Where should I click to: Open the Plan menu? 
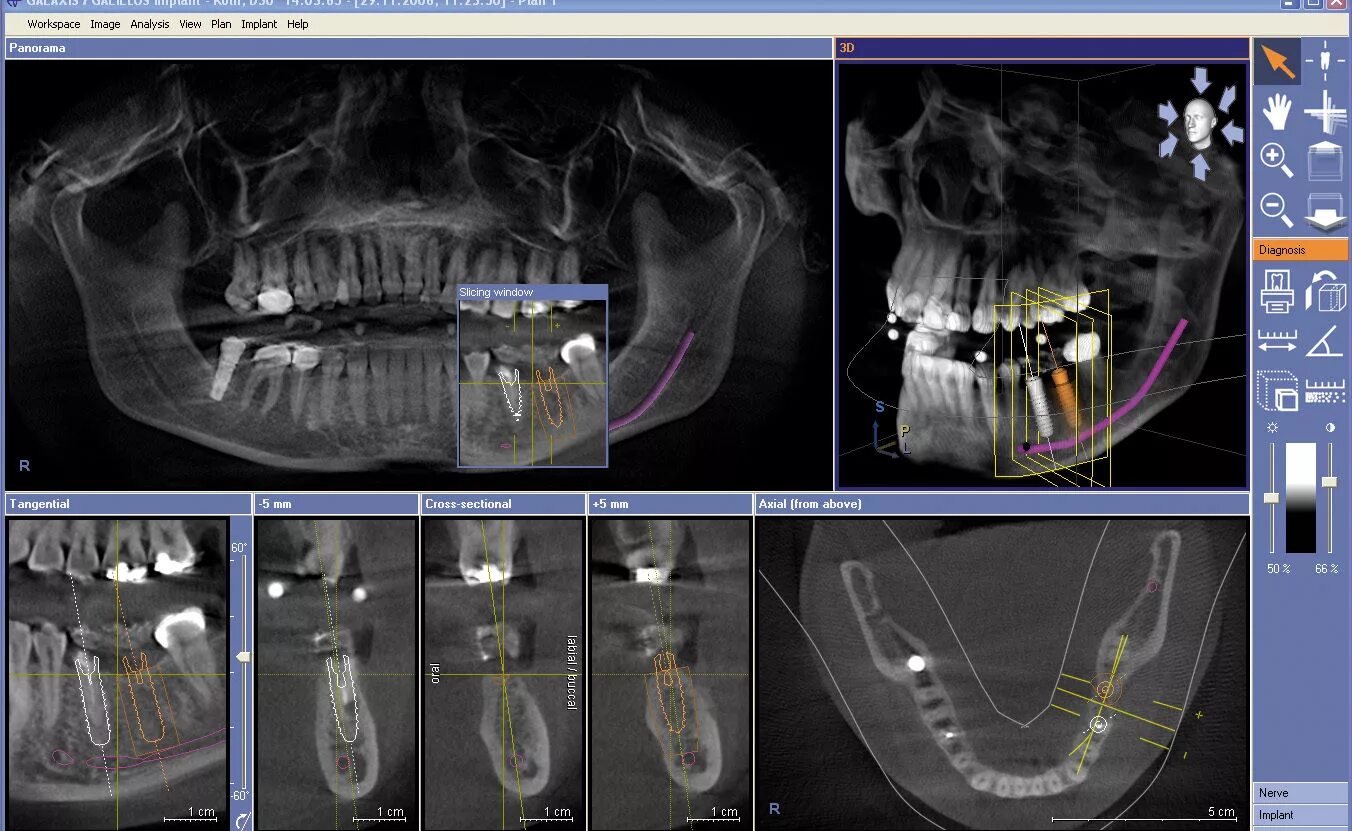pos(221,24)
